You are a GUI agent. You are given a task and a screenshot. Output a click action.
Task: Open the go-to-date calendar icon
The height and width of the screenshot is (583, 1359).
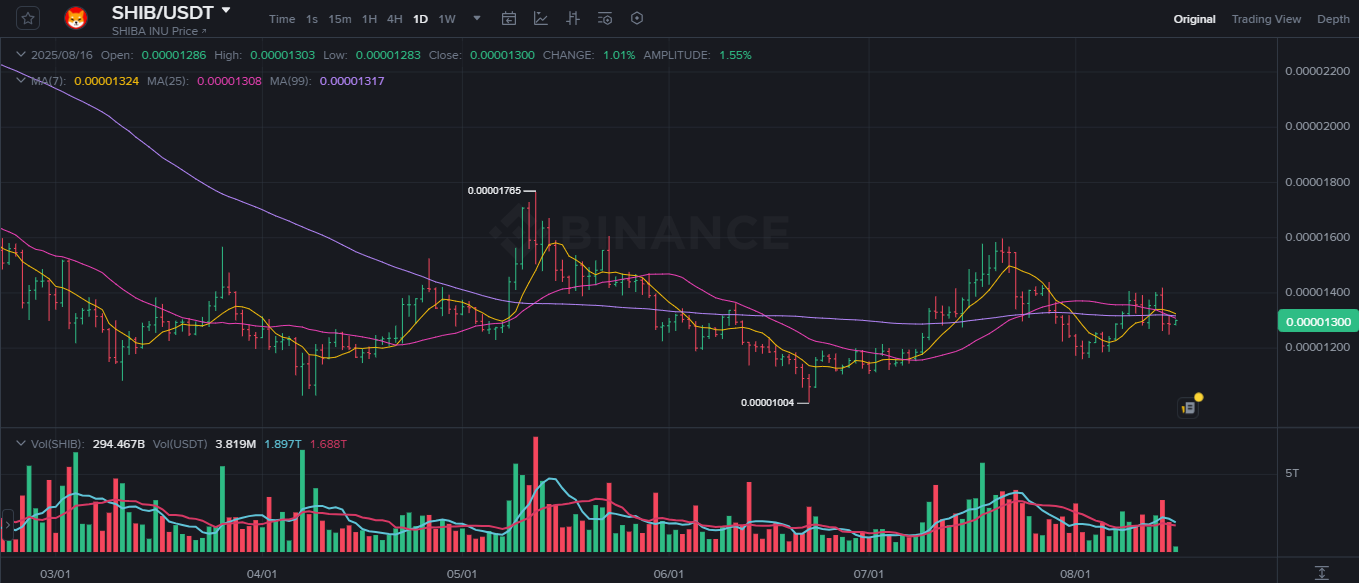(509, 18)
